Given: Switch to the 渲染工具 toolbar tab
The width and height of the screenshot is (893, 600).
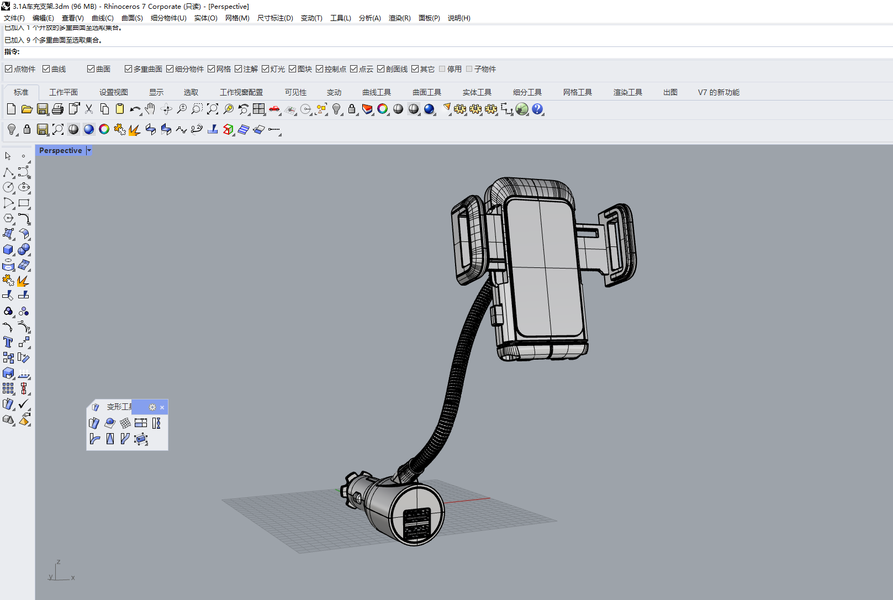Looking at the screenshot, I should 628,92.
